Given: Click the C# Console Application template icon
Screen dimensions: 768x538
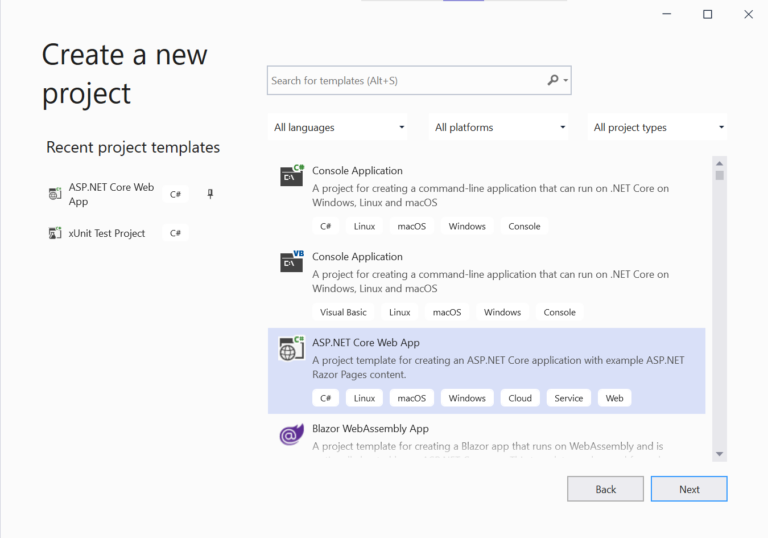Looking at the screenshot, I should coord(291,176).
